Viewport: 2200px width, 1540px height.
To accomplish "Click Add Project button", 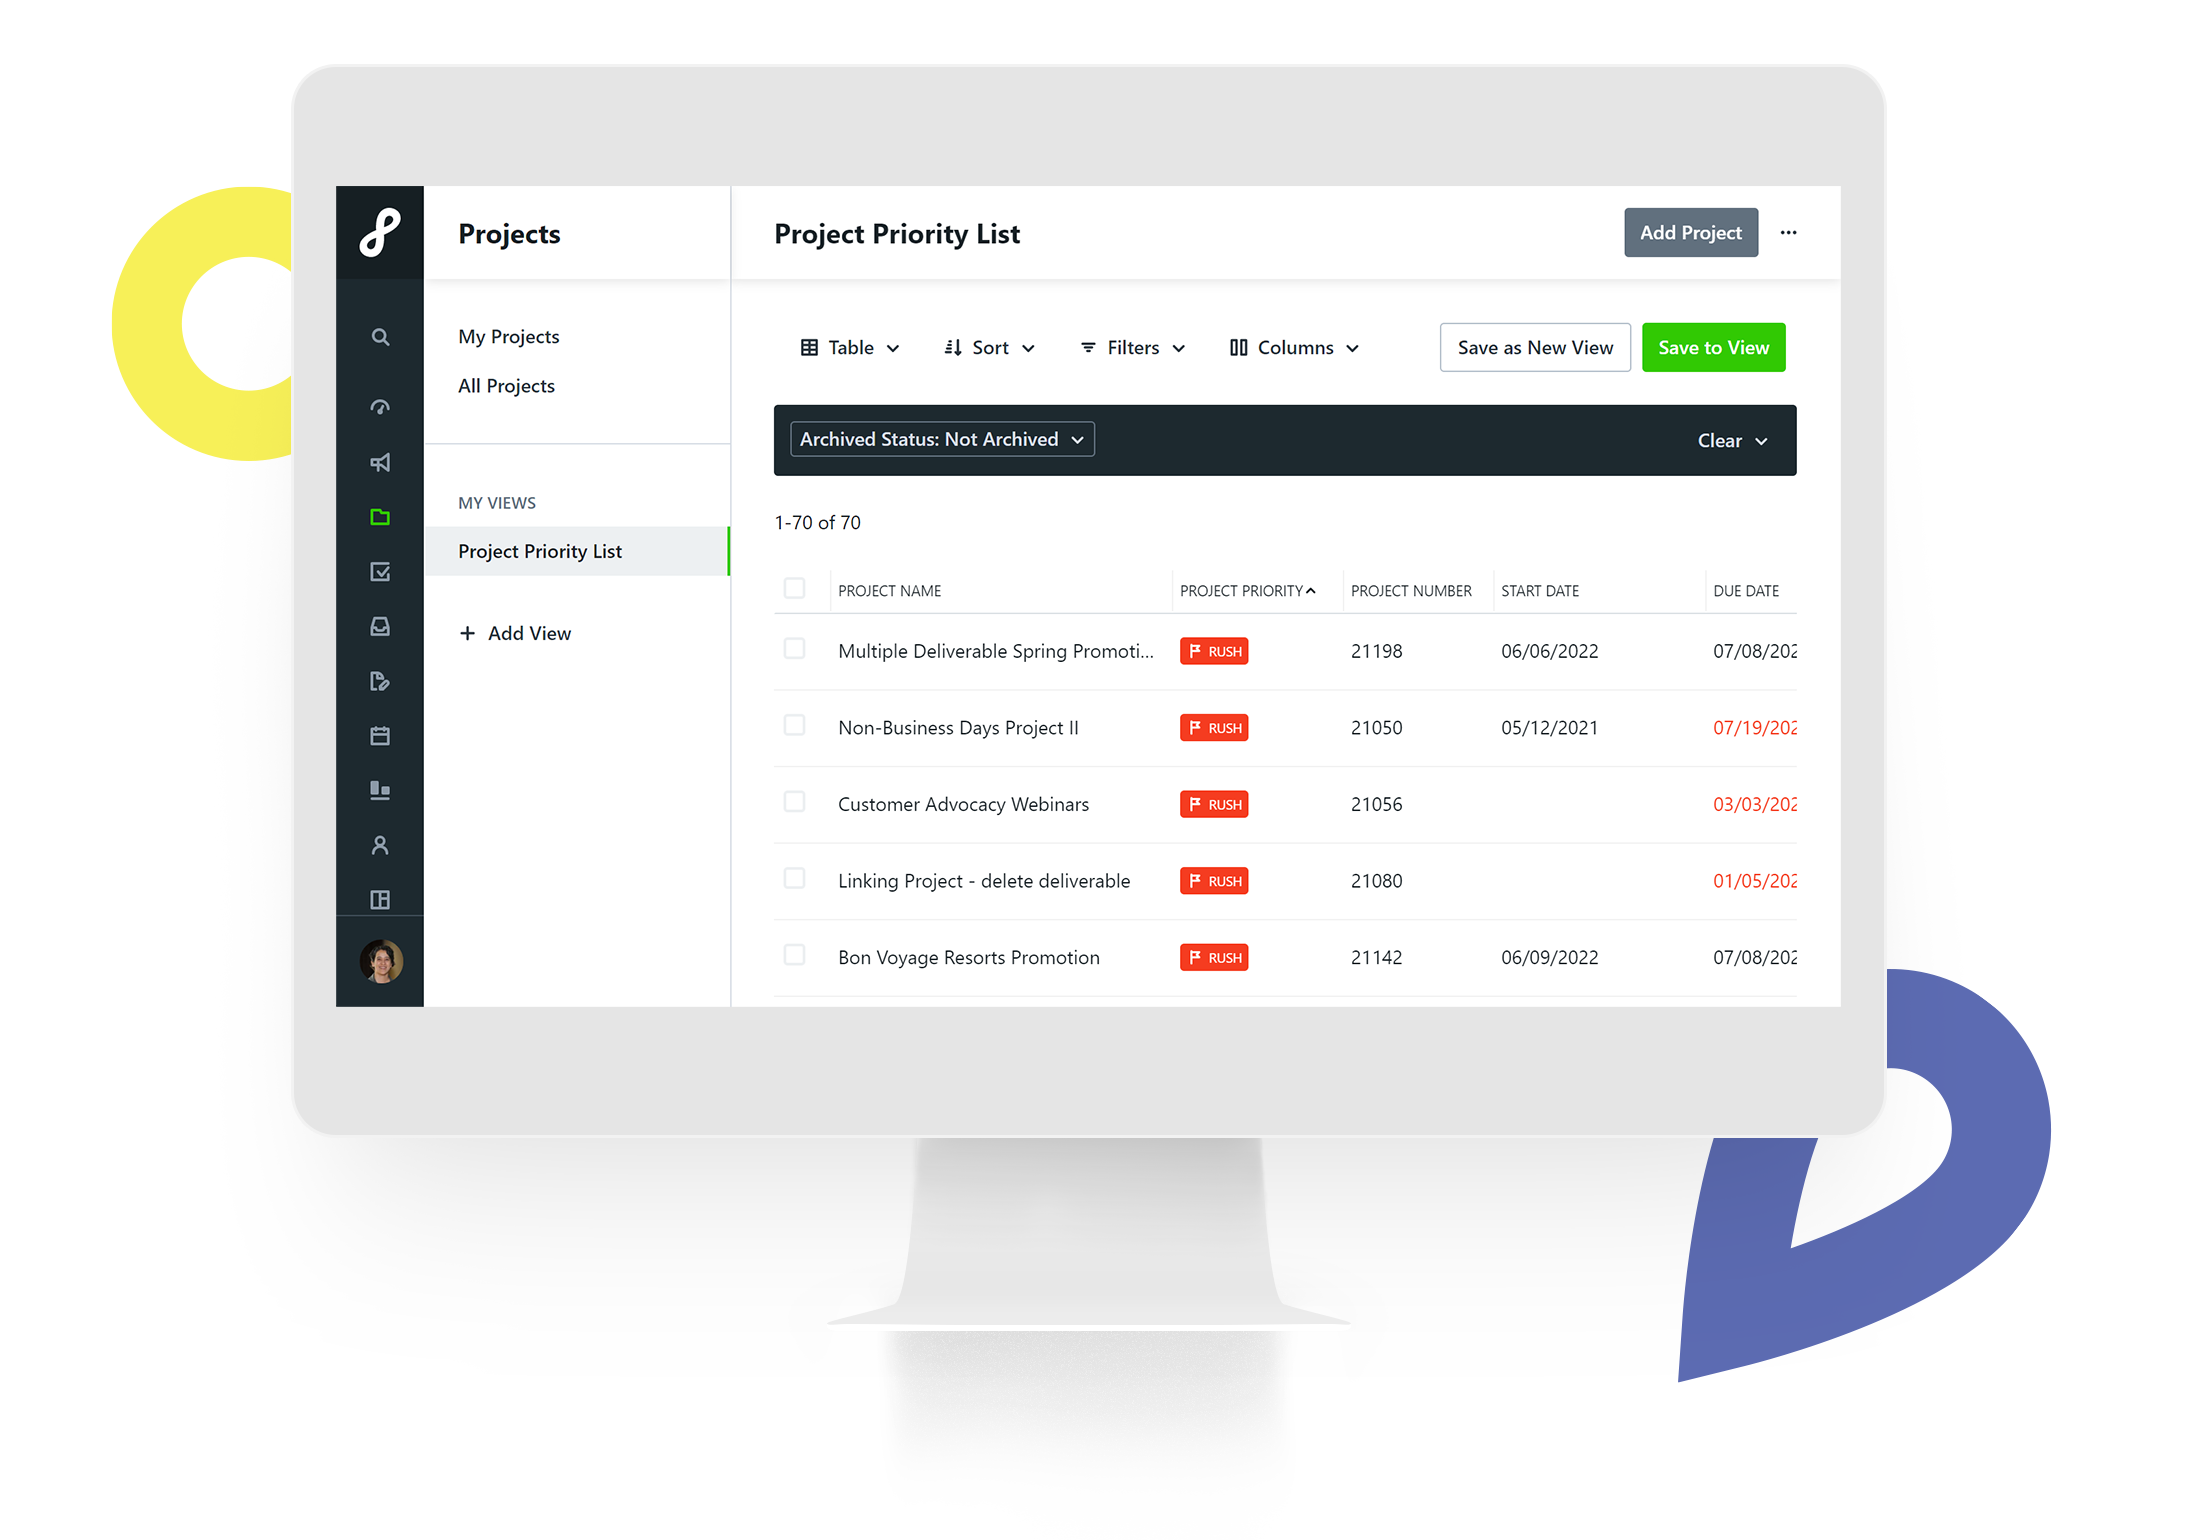I will click(1692, 232).
